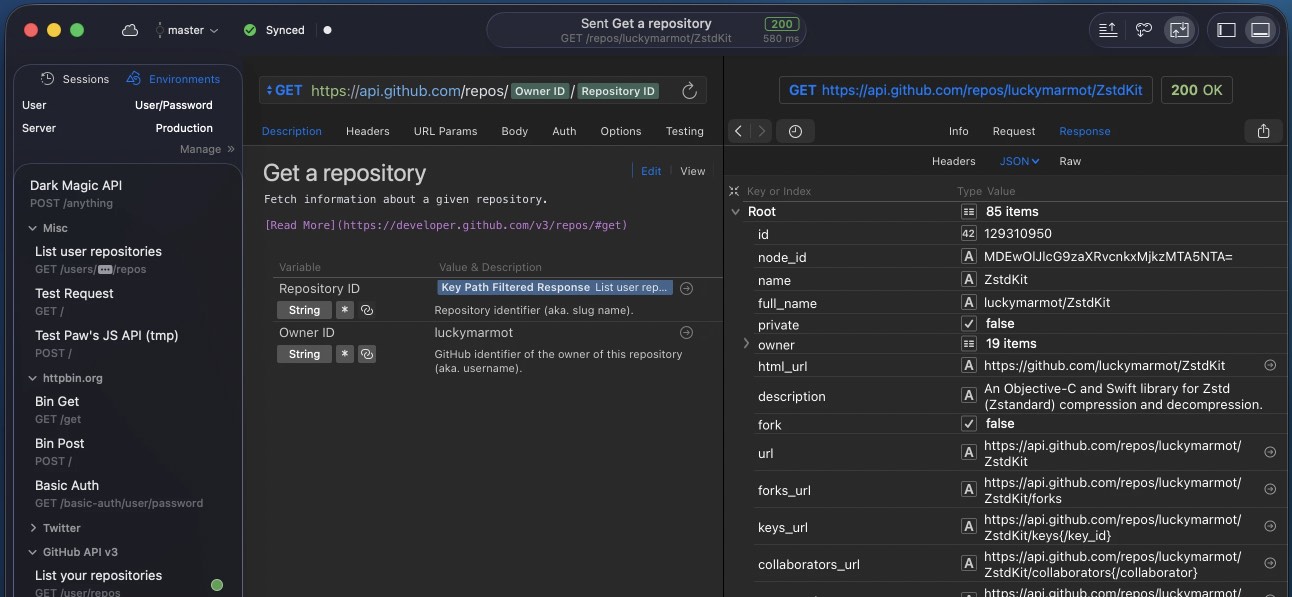The image size is (1292, 597).
Task: Click the refresh/send request icon
Action: 689,91
